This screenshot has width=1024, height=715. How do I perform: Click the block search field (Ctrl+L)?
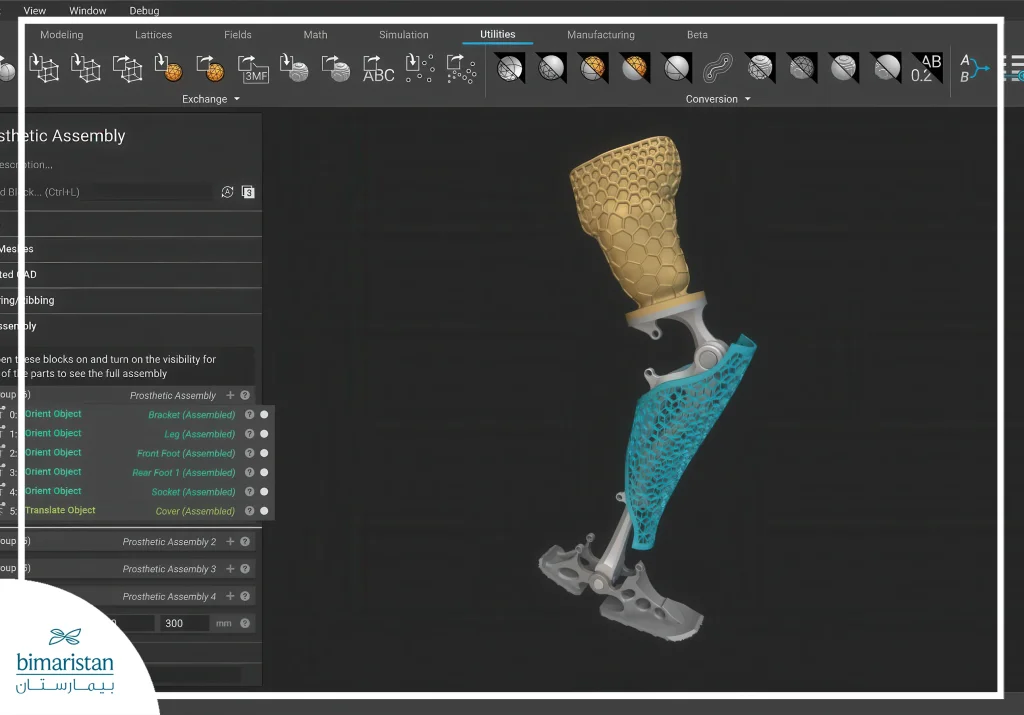click(x=106, y=192)
